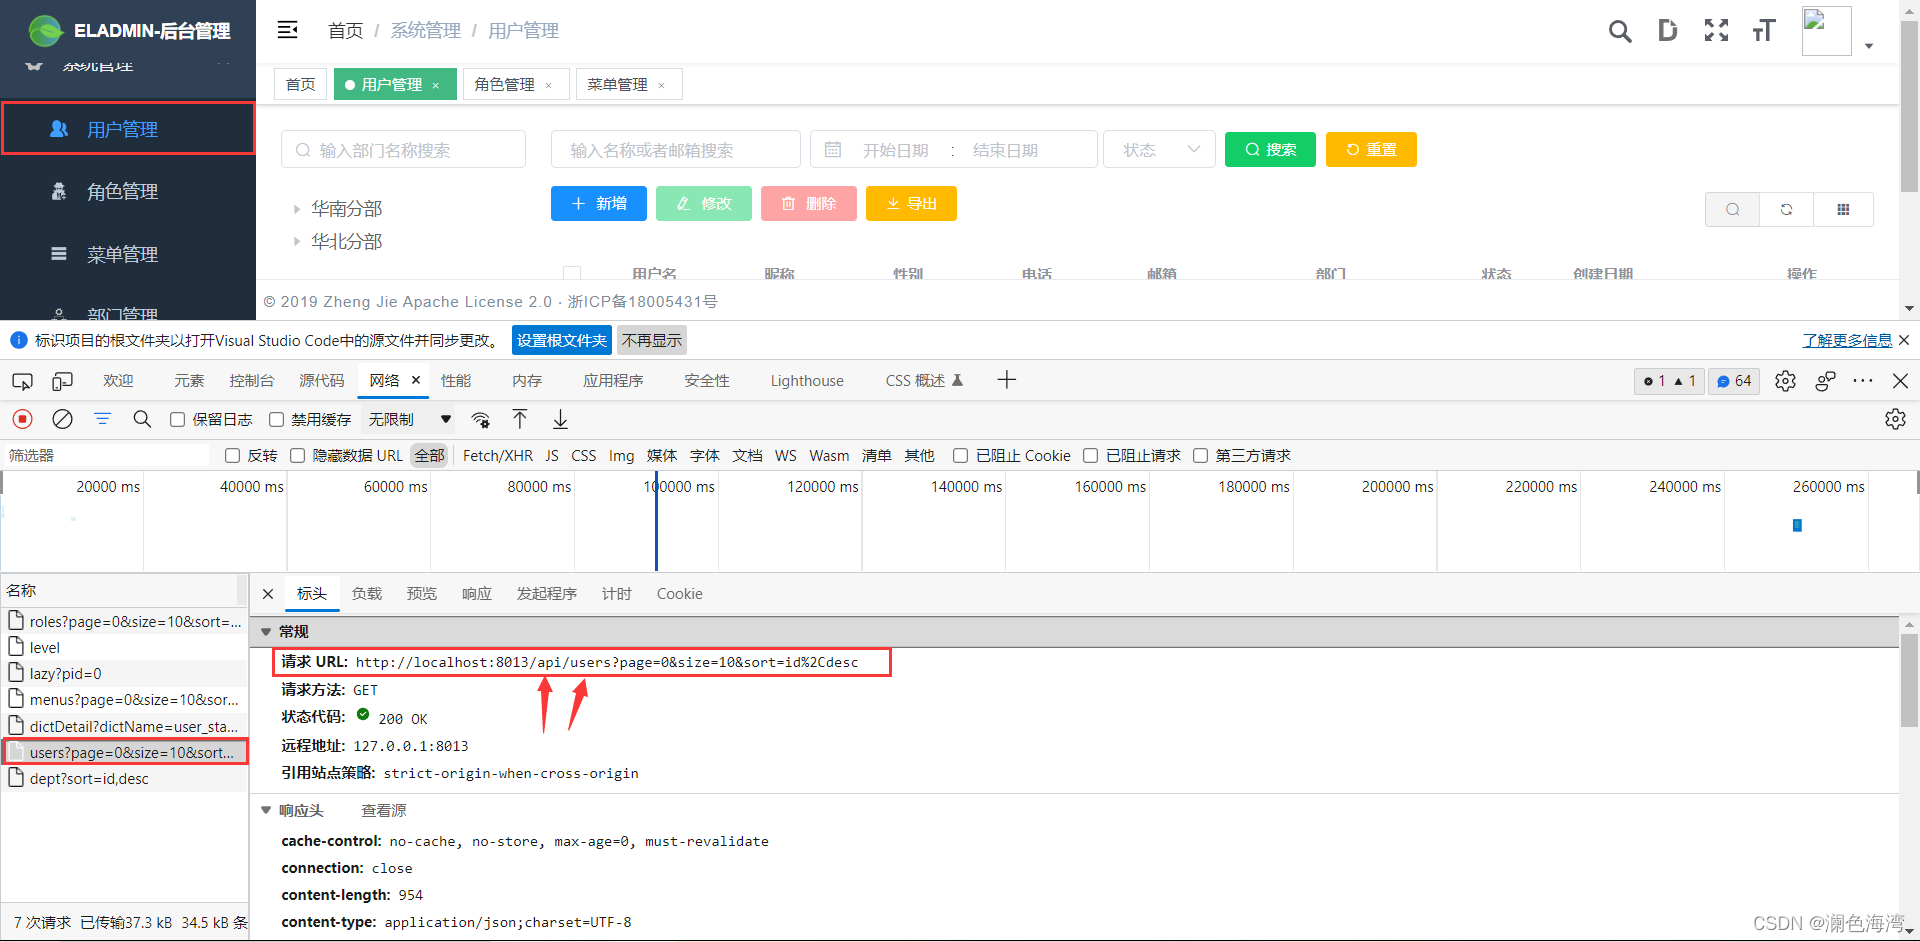
Task: Select the DevTools inspect element icon
Action: [22, 381]
